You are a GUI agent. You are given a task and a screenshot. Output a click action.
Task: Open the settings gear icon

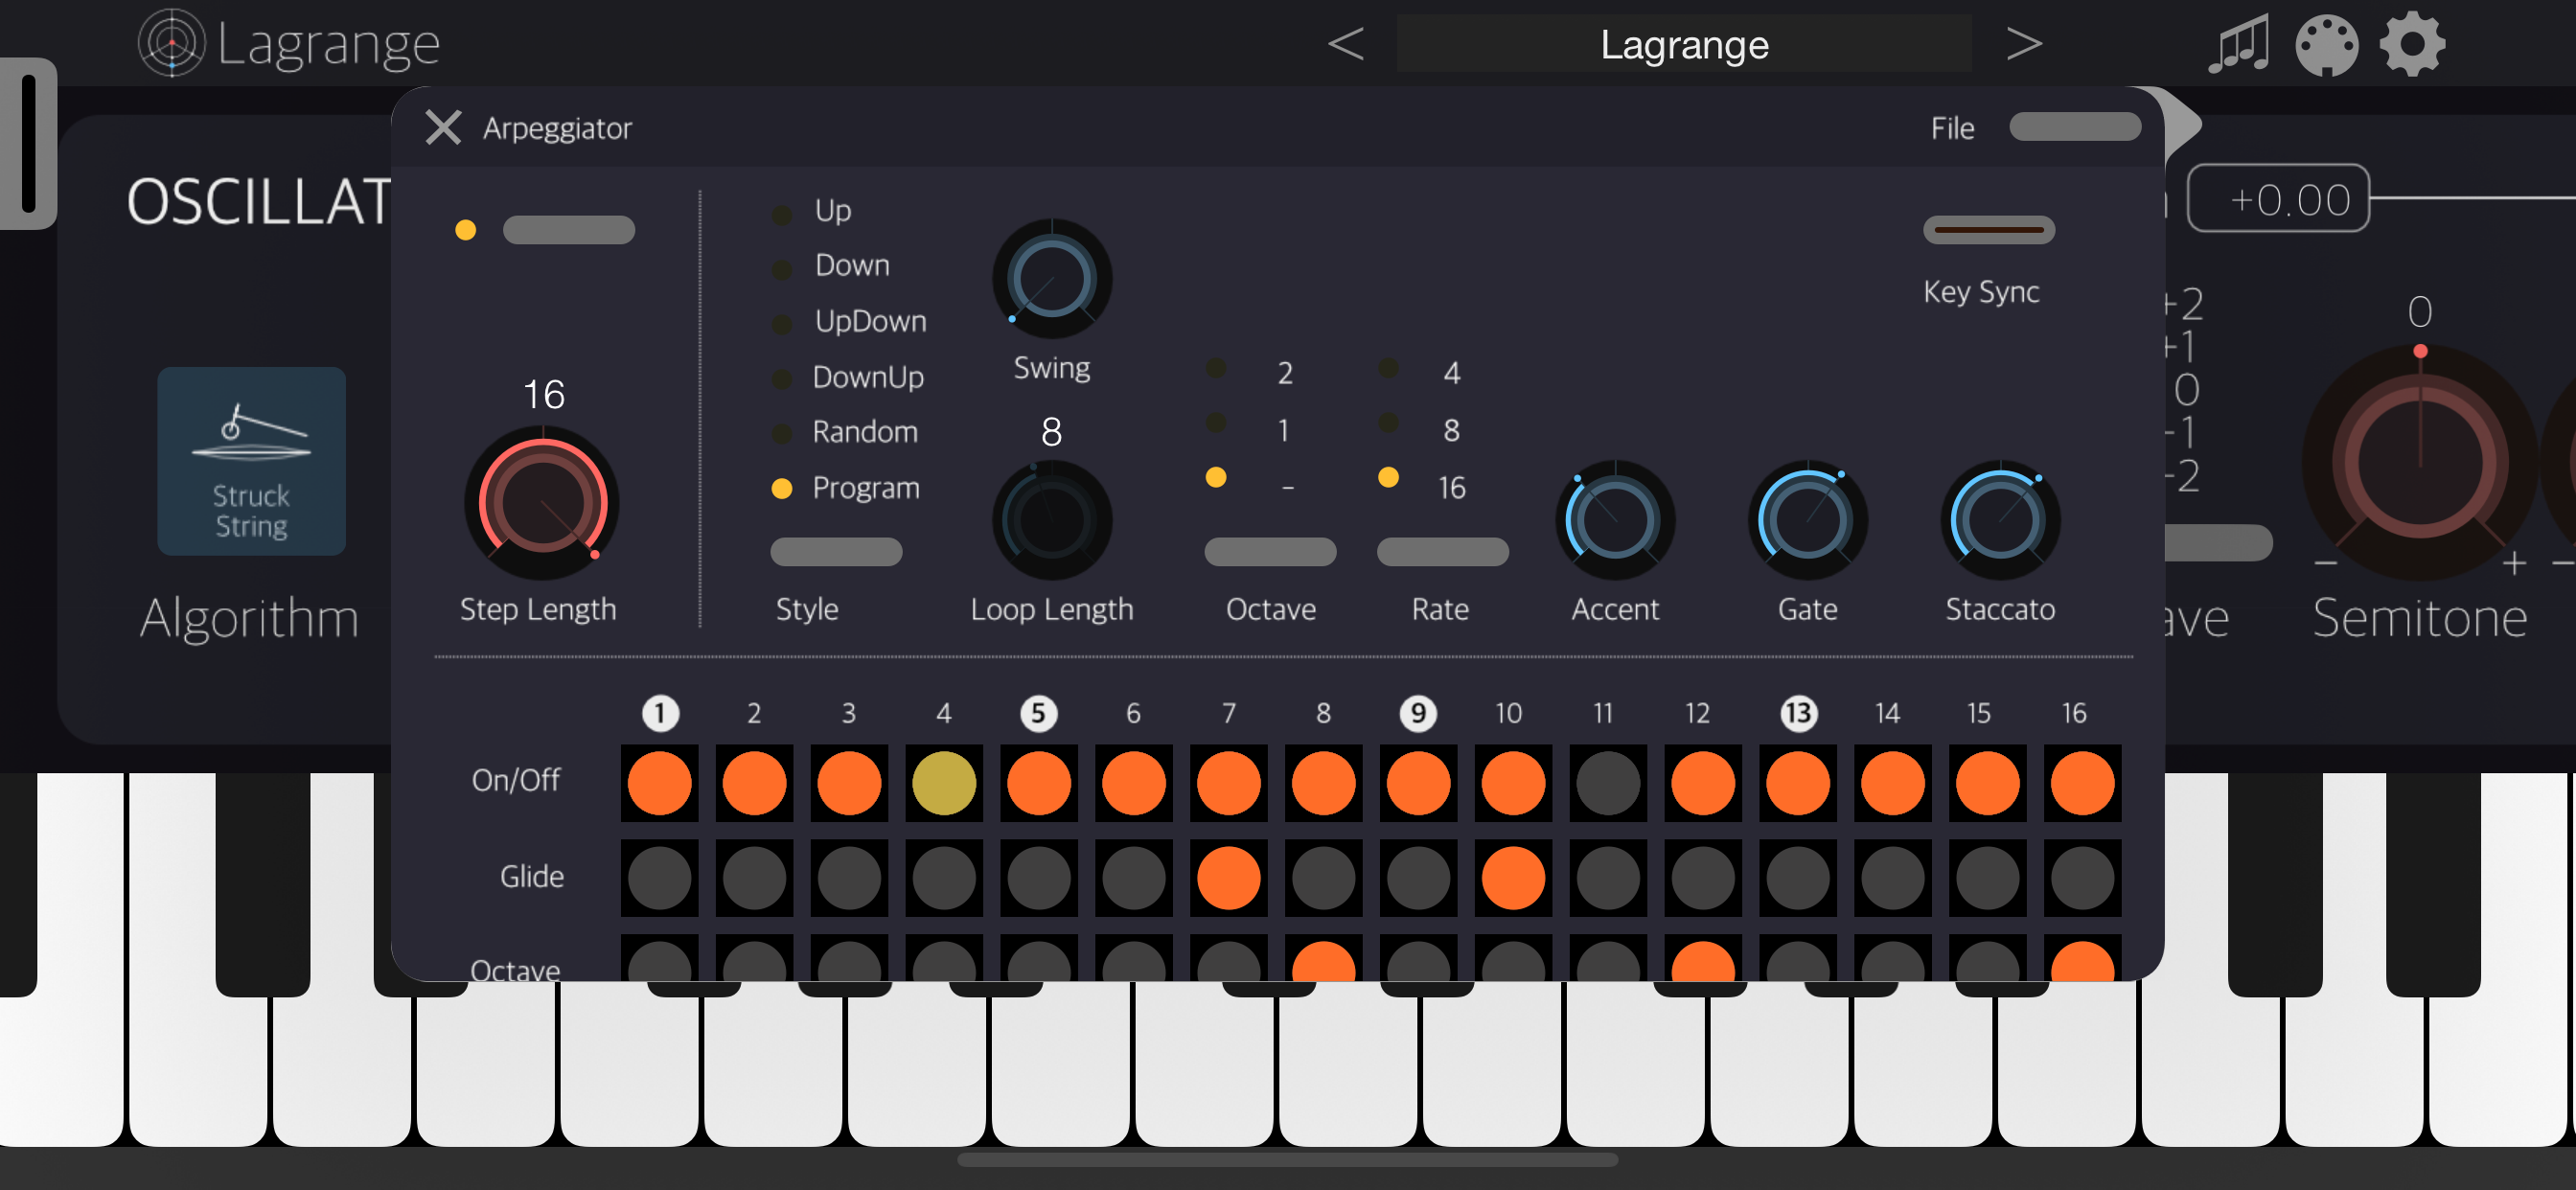point(2411,44)
